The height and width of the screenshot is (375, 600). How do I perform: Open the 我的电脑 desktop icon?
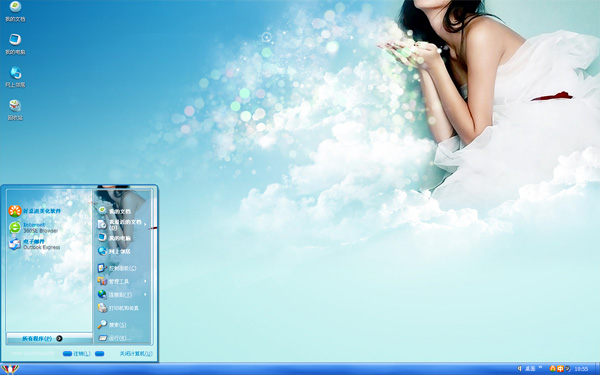(x=15, y=44)
